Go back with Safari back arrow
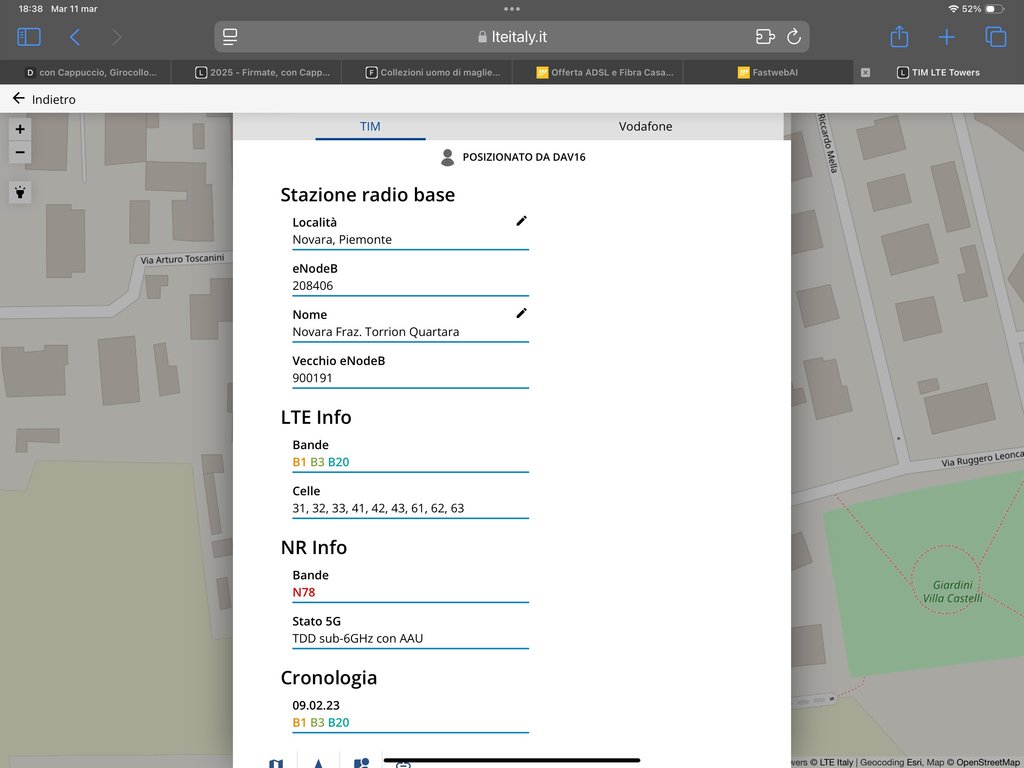 [75, 37]
